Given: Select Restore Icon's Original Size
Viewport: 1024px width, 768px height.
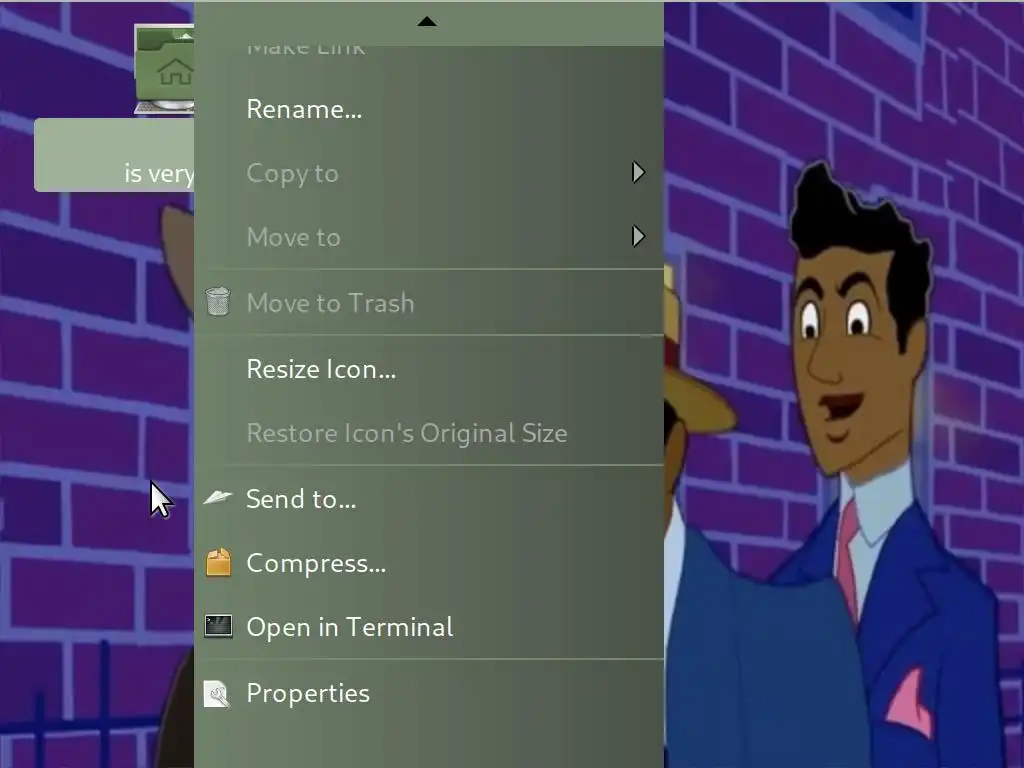Looking at the screenshot, I should (428, 433).
